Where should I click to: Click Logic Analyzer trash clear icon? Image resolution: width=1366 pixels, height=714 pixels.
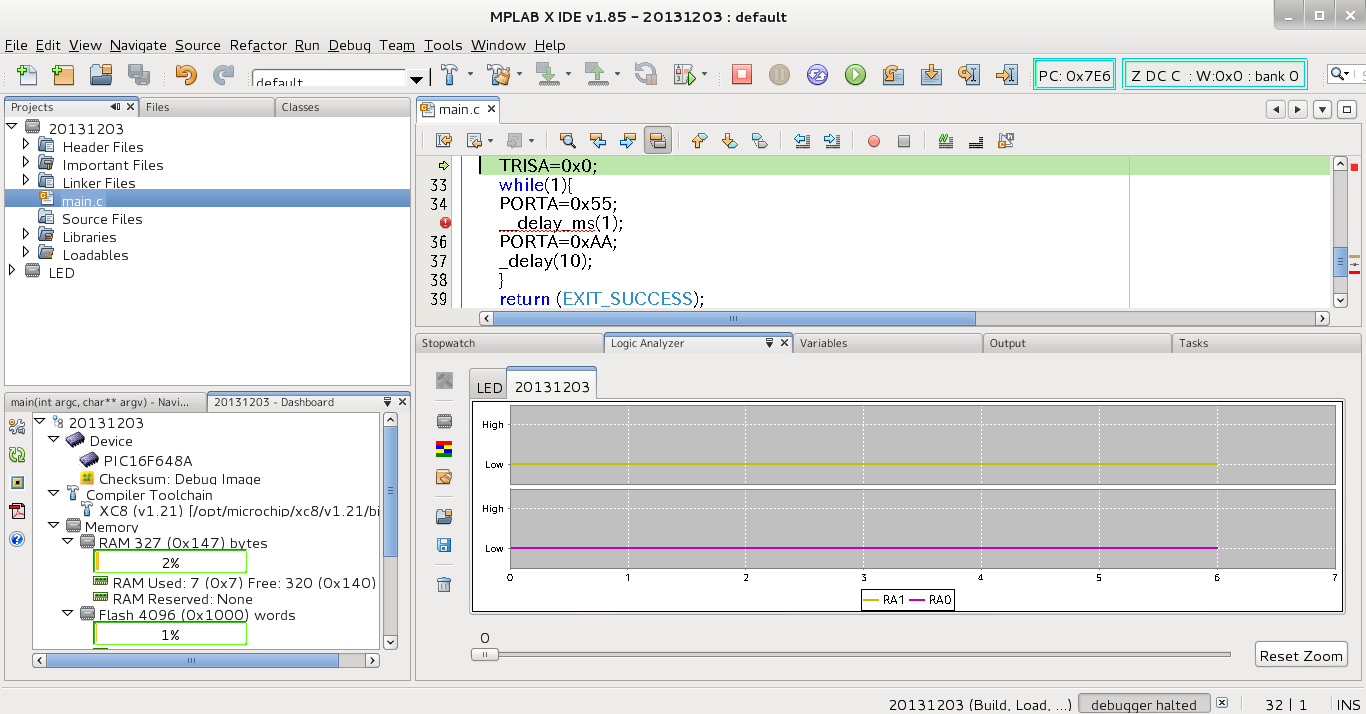(444, 584)
